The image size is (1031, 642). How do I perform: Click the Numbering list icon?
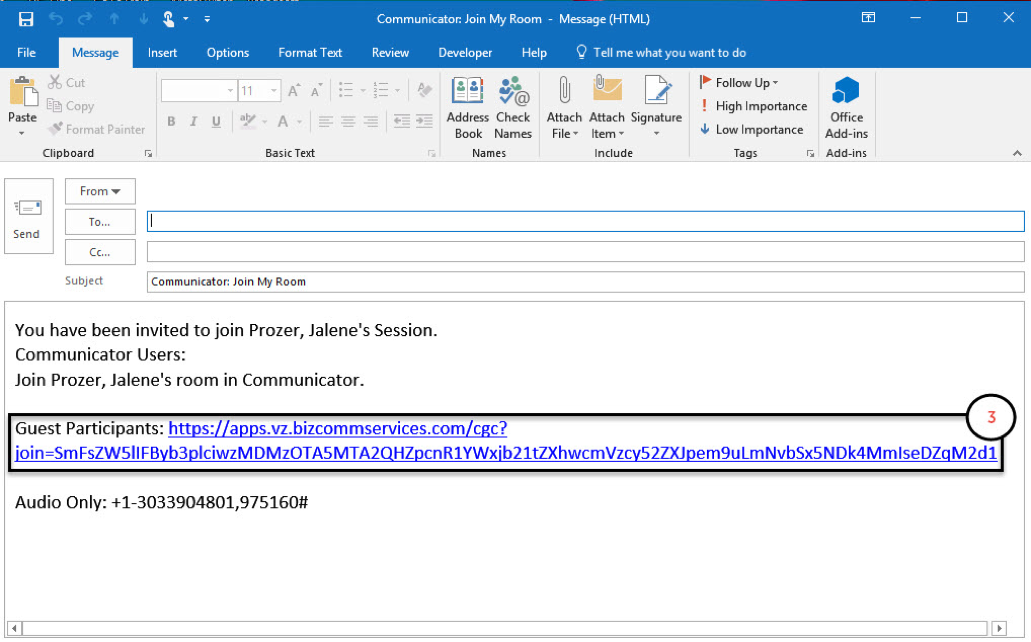[381, 90]
